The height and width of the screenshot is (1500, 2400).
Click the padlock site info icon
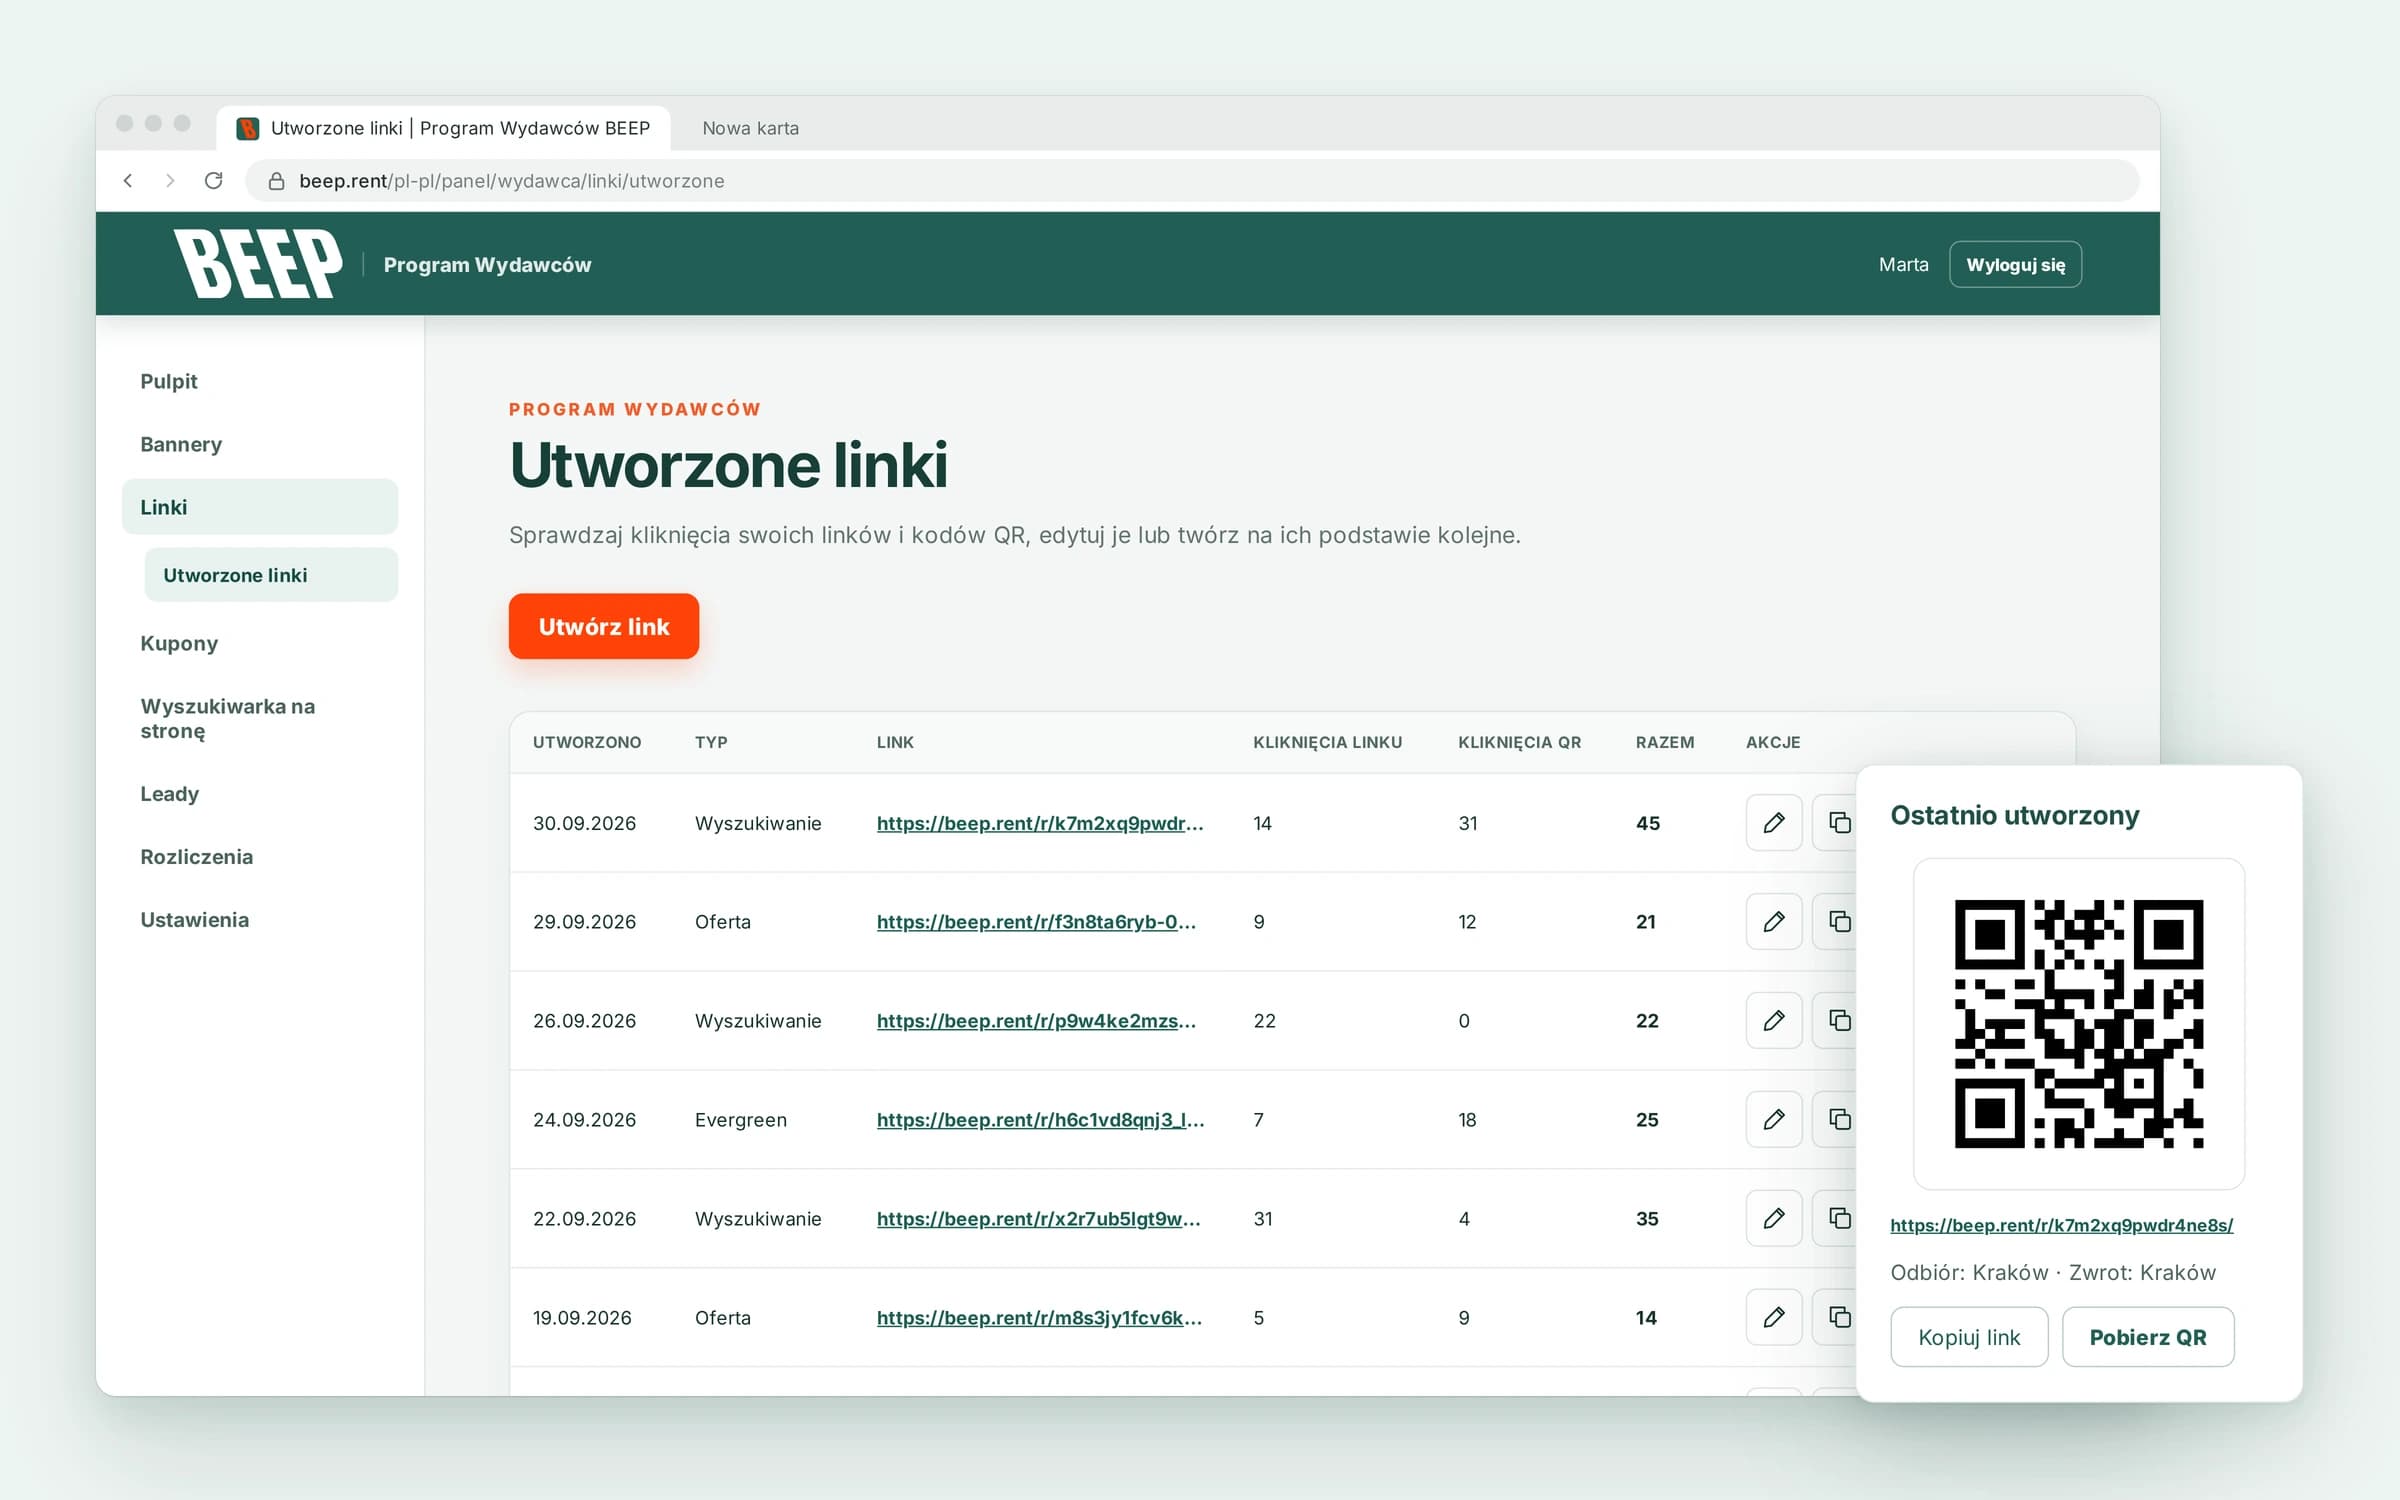277,181
